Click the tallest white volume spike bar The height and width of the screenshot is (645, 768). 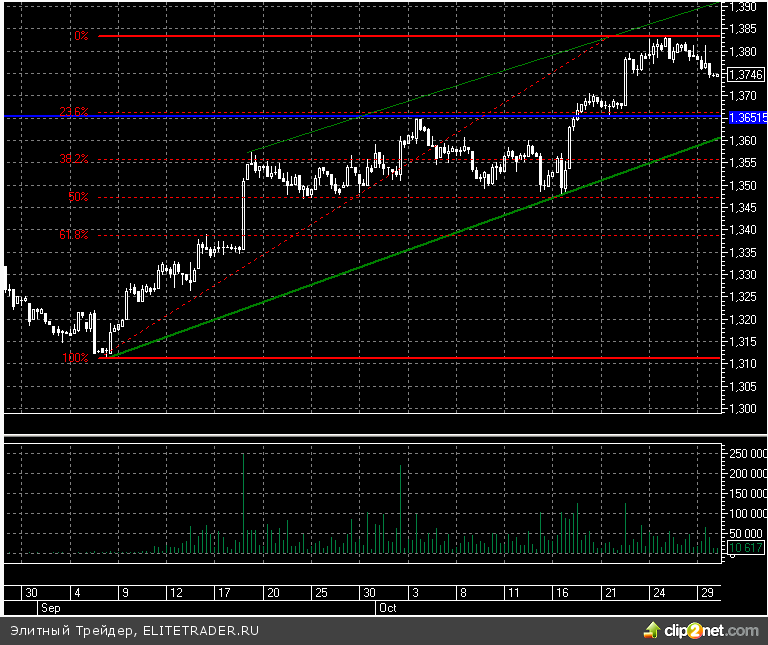(x=244, y=500)
